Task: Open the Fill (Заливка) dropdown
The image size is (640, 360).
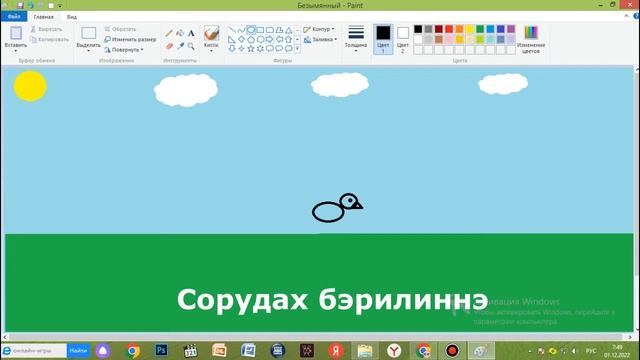Action: [x=320, y=40]
